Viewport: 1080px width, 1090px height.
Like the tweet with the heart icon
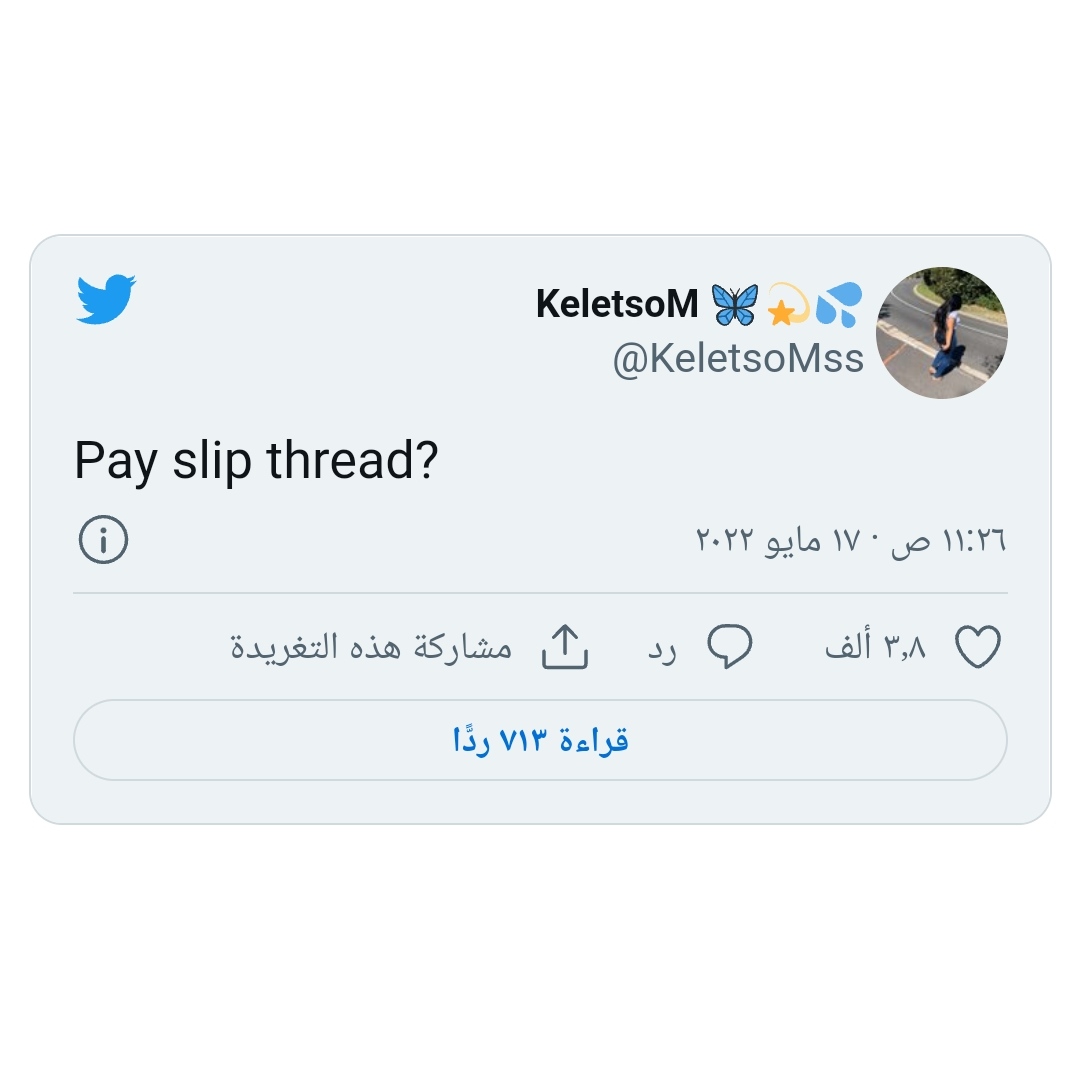[978, 646]
